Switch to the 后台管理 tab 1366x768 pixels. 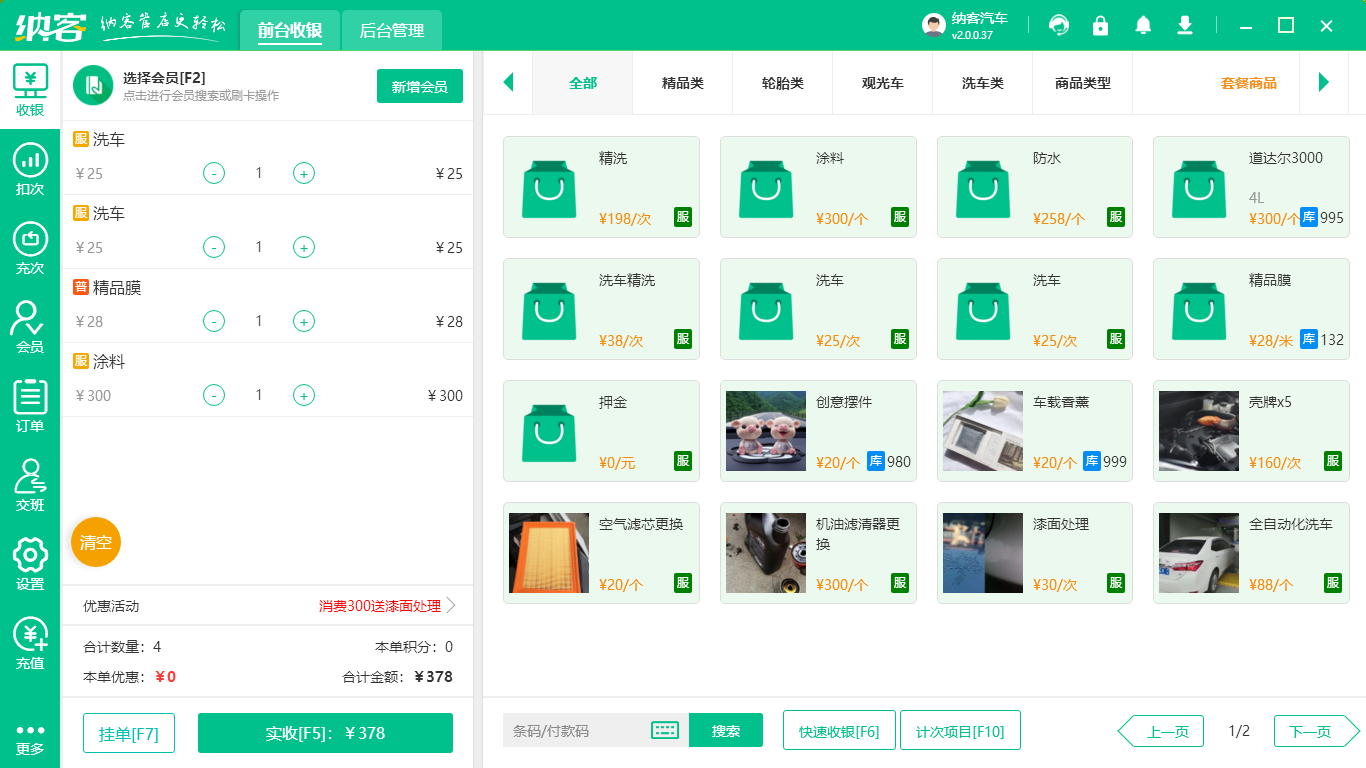point(390,31)
